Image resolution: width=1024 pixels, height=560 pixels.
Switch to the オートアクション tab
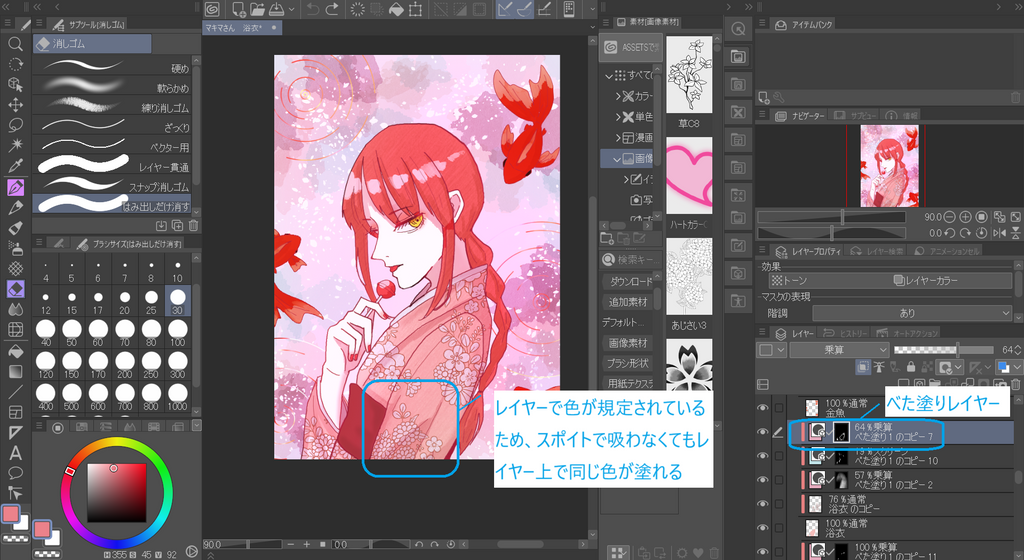(908, 334)
